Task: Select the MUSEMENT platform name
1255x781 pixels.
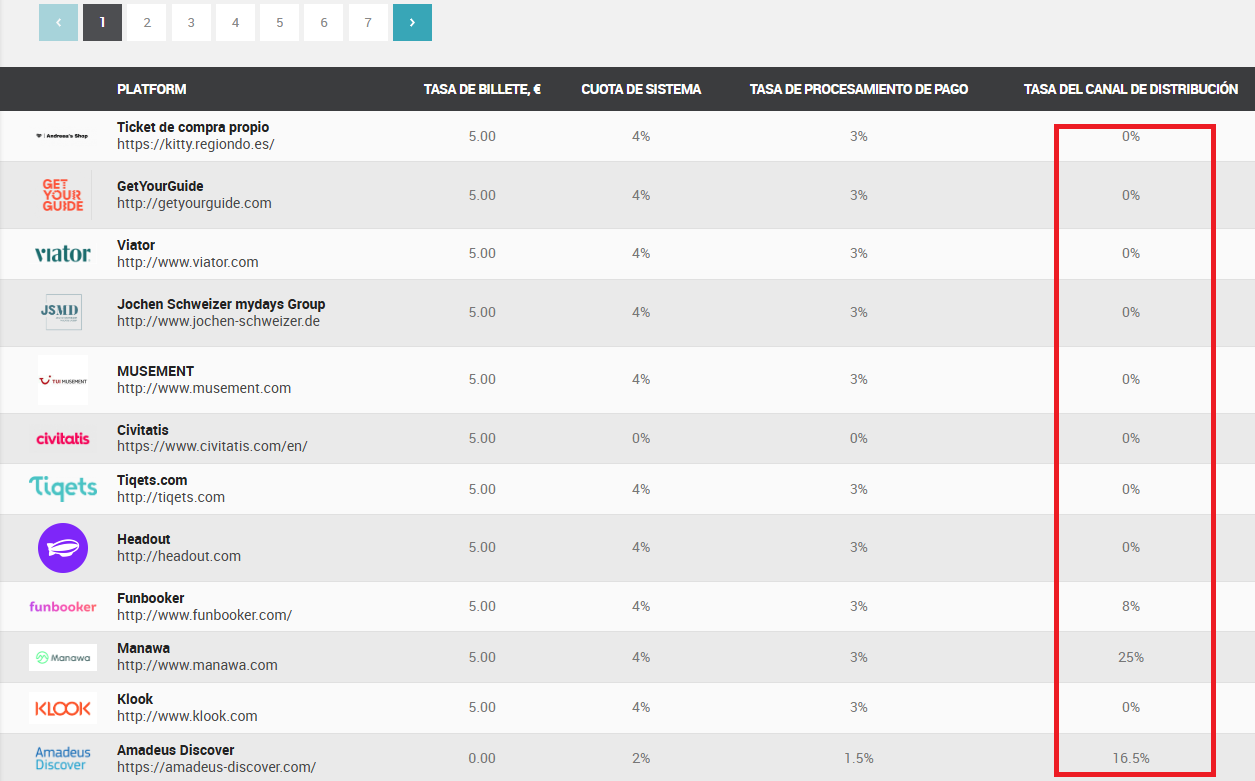Action: tap(155, 371)
